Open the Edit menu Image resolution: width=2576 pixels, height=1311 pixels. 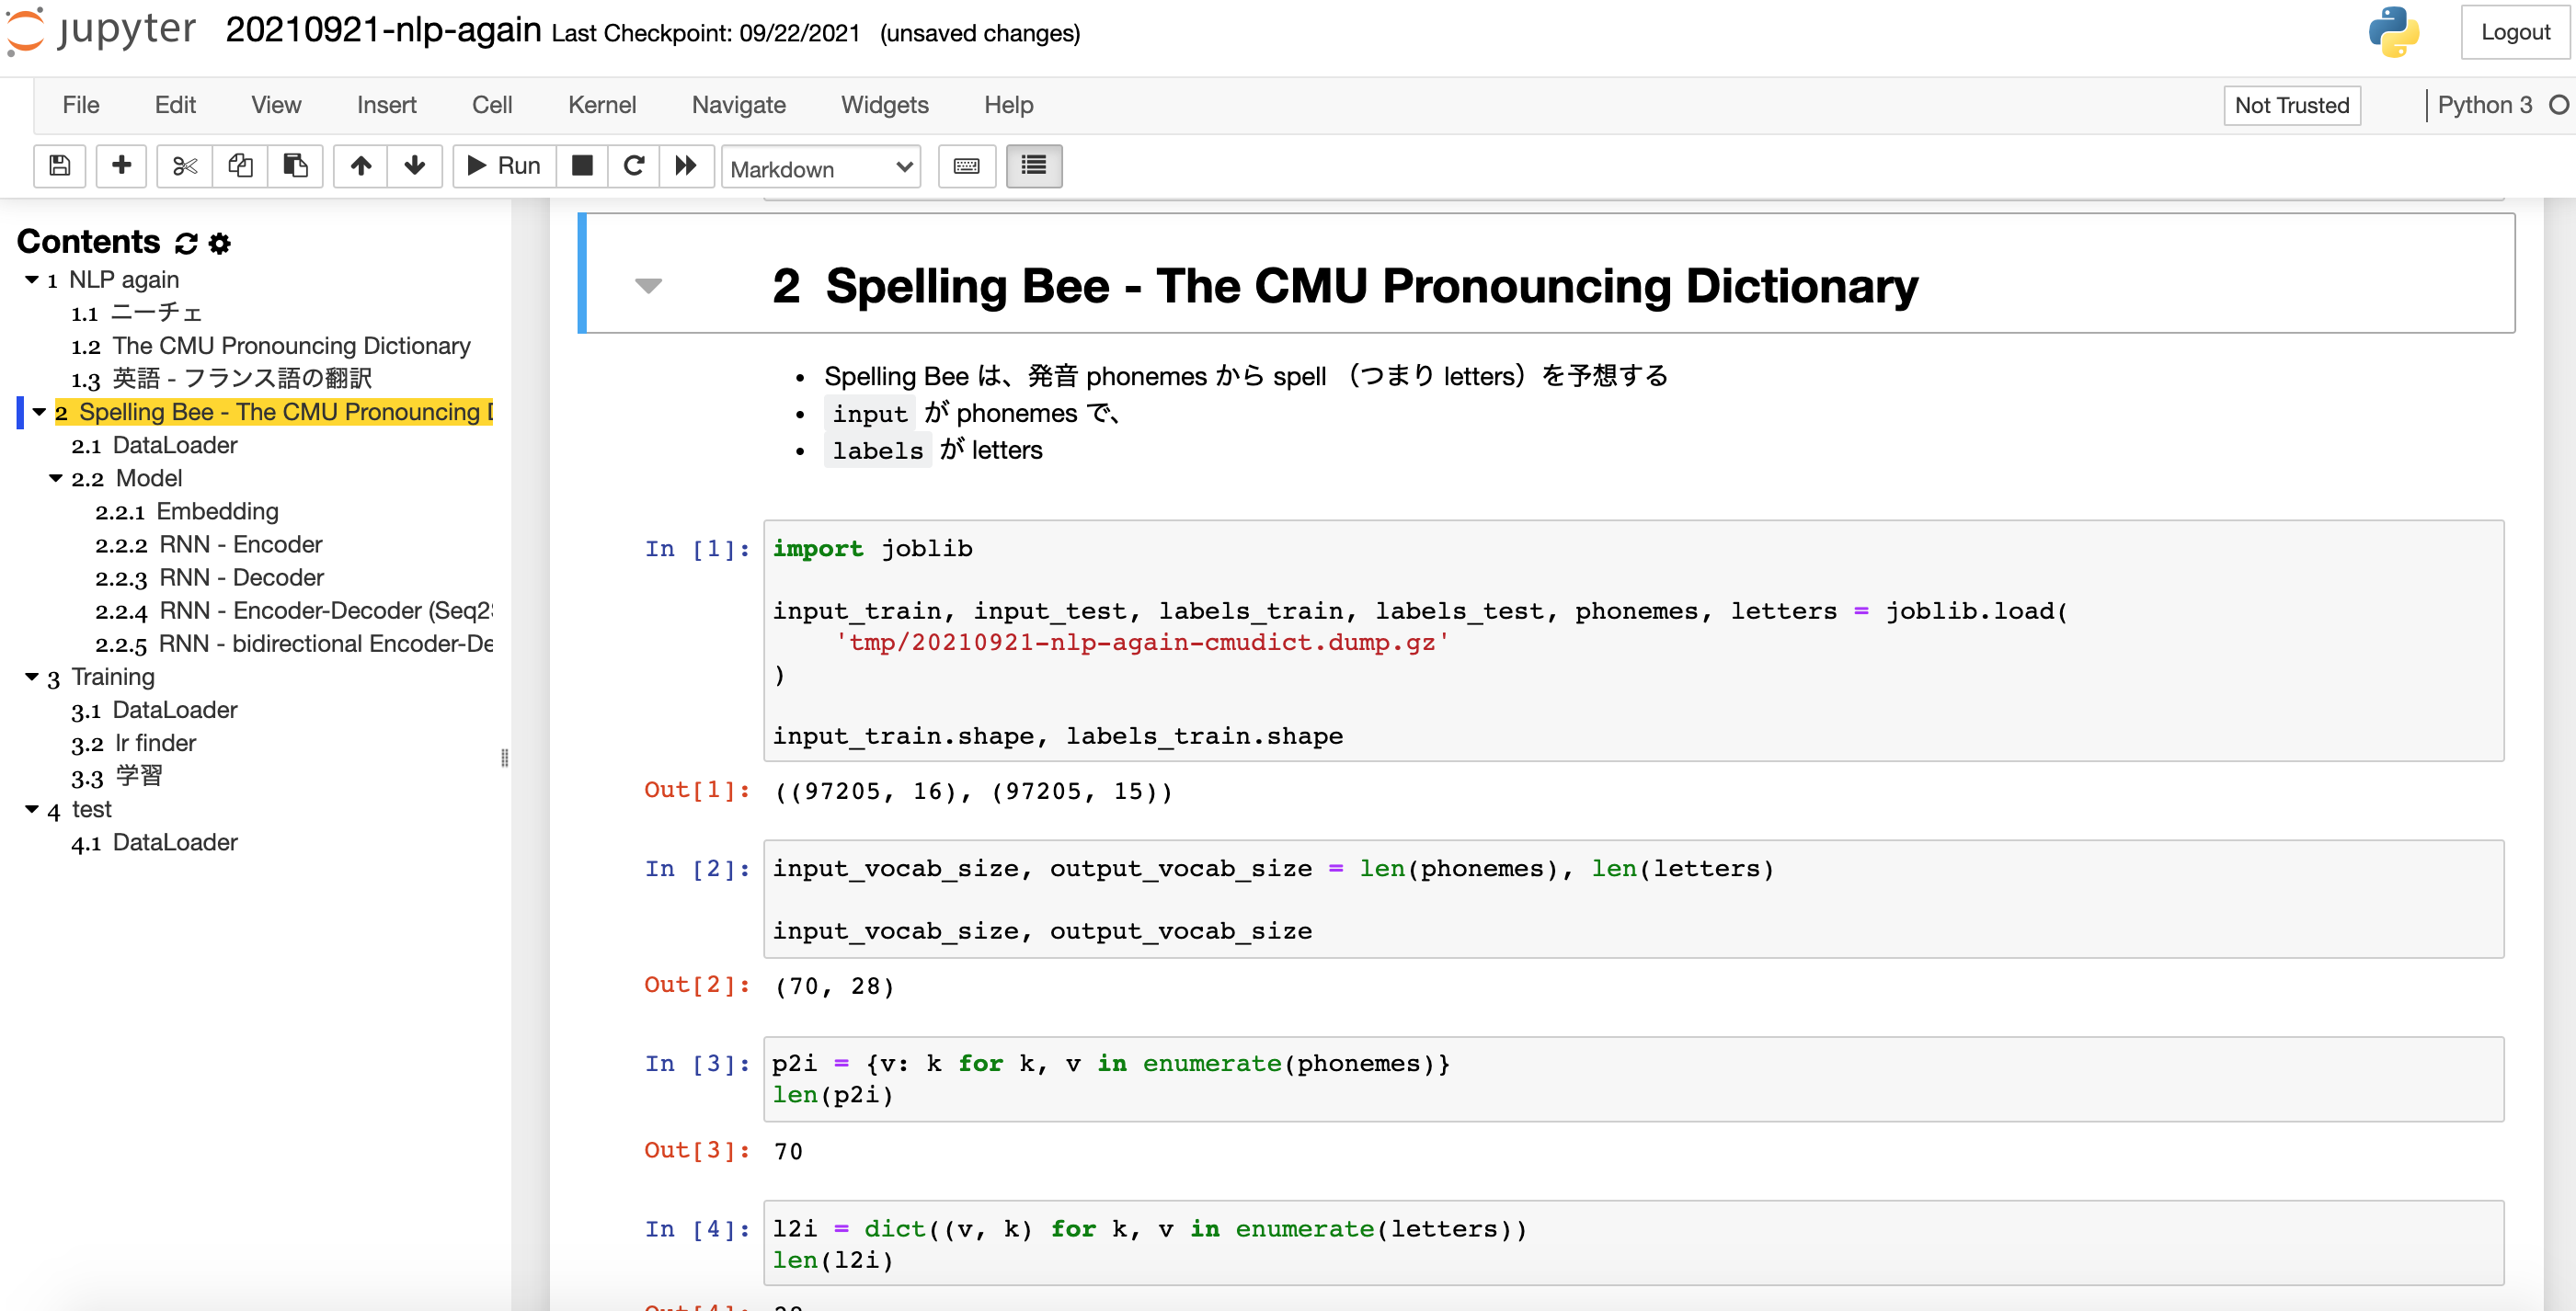pos(175,105)
